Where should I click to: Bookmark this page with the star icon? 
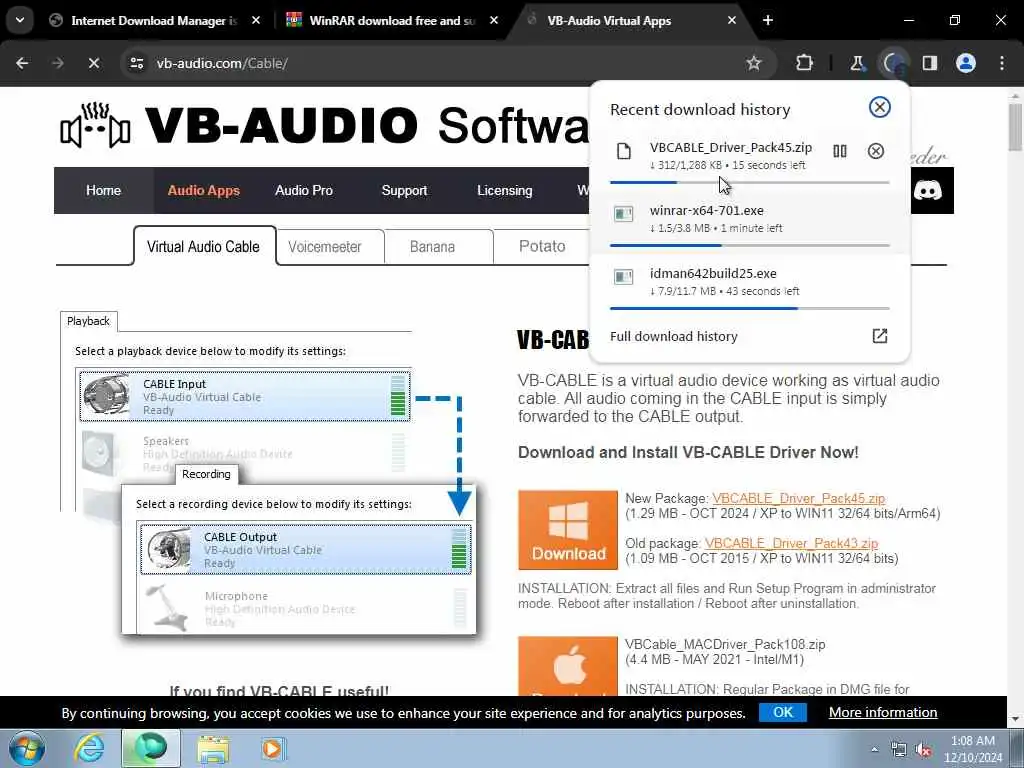pos(754,63)
